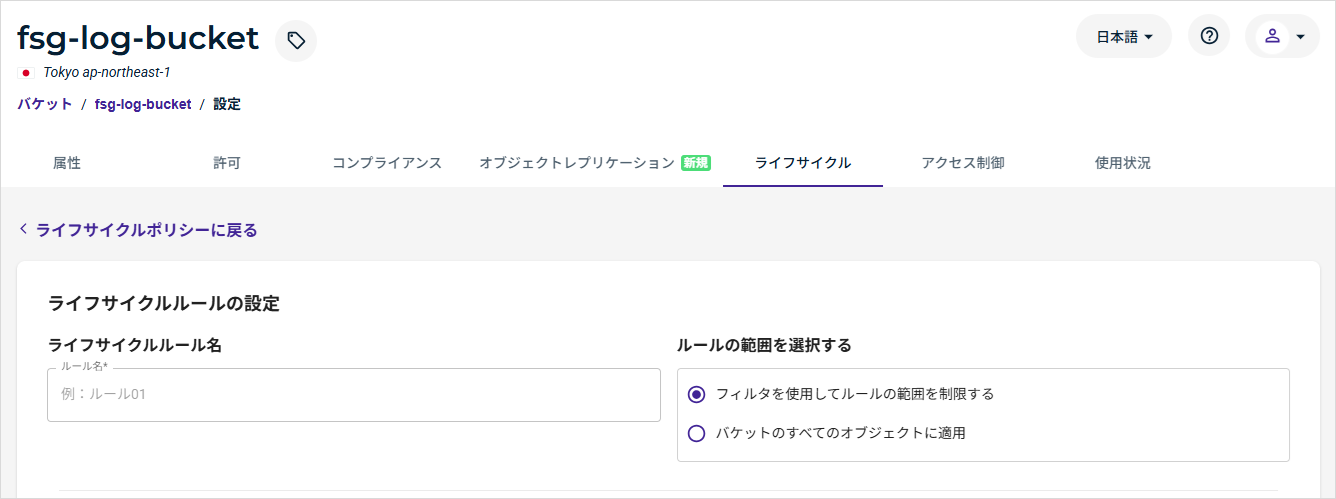
Task: Open the help question mark icon
Action: (x=1209, y=36)
